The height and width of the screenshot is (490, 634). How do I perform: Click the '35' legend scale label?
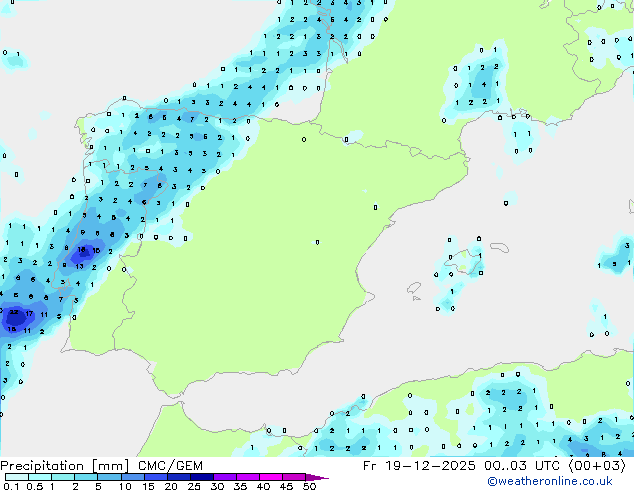(240, 486)
